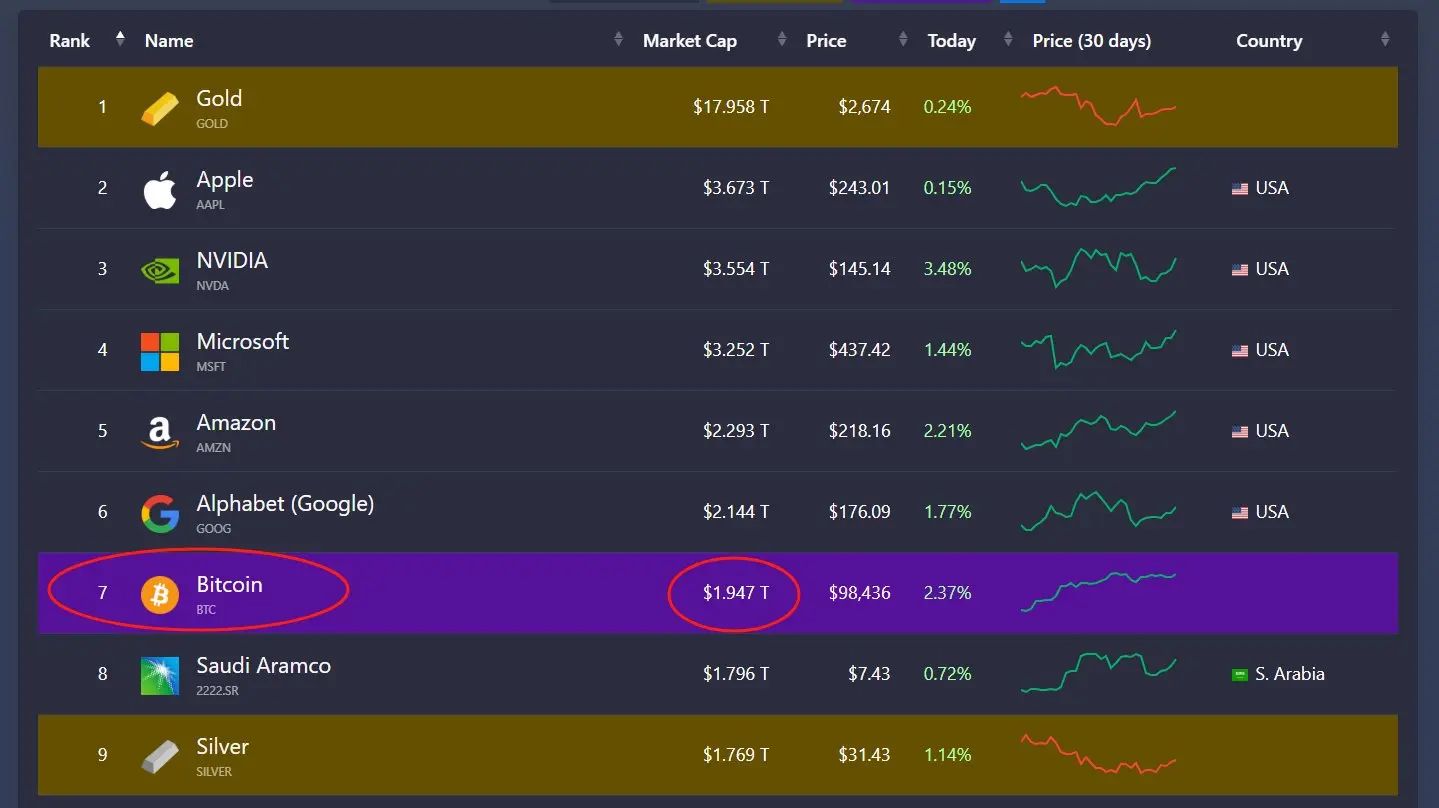The width and height of the screenshot is (1439, 808).
Task: View Silver 30-day price chart
Action: (1098, 754)
